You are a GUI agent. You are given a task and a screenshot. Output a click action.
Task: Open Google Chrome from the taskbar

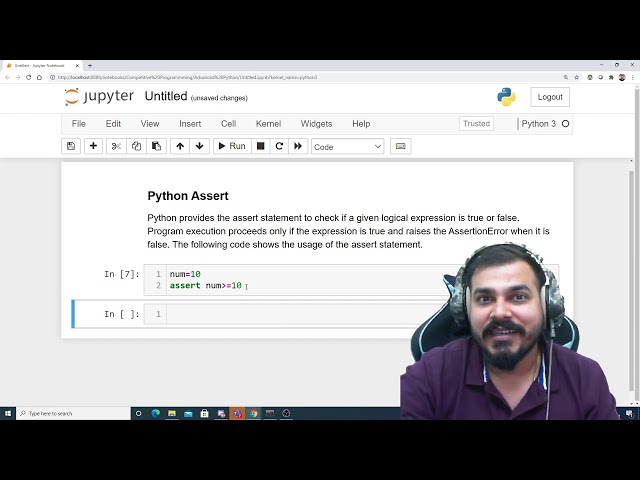[x=254, y=413]
